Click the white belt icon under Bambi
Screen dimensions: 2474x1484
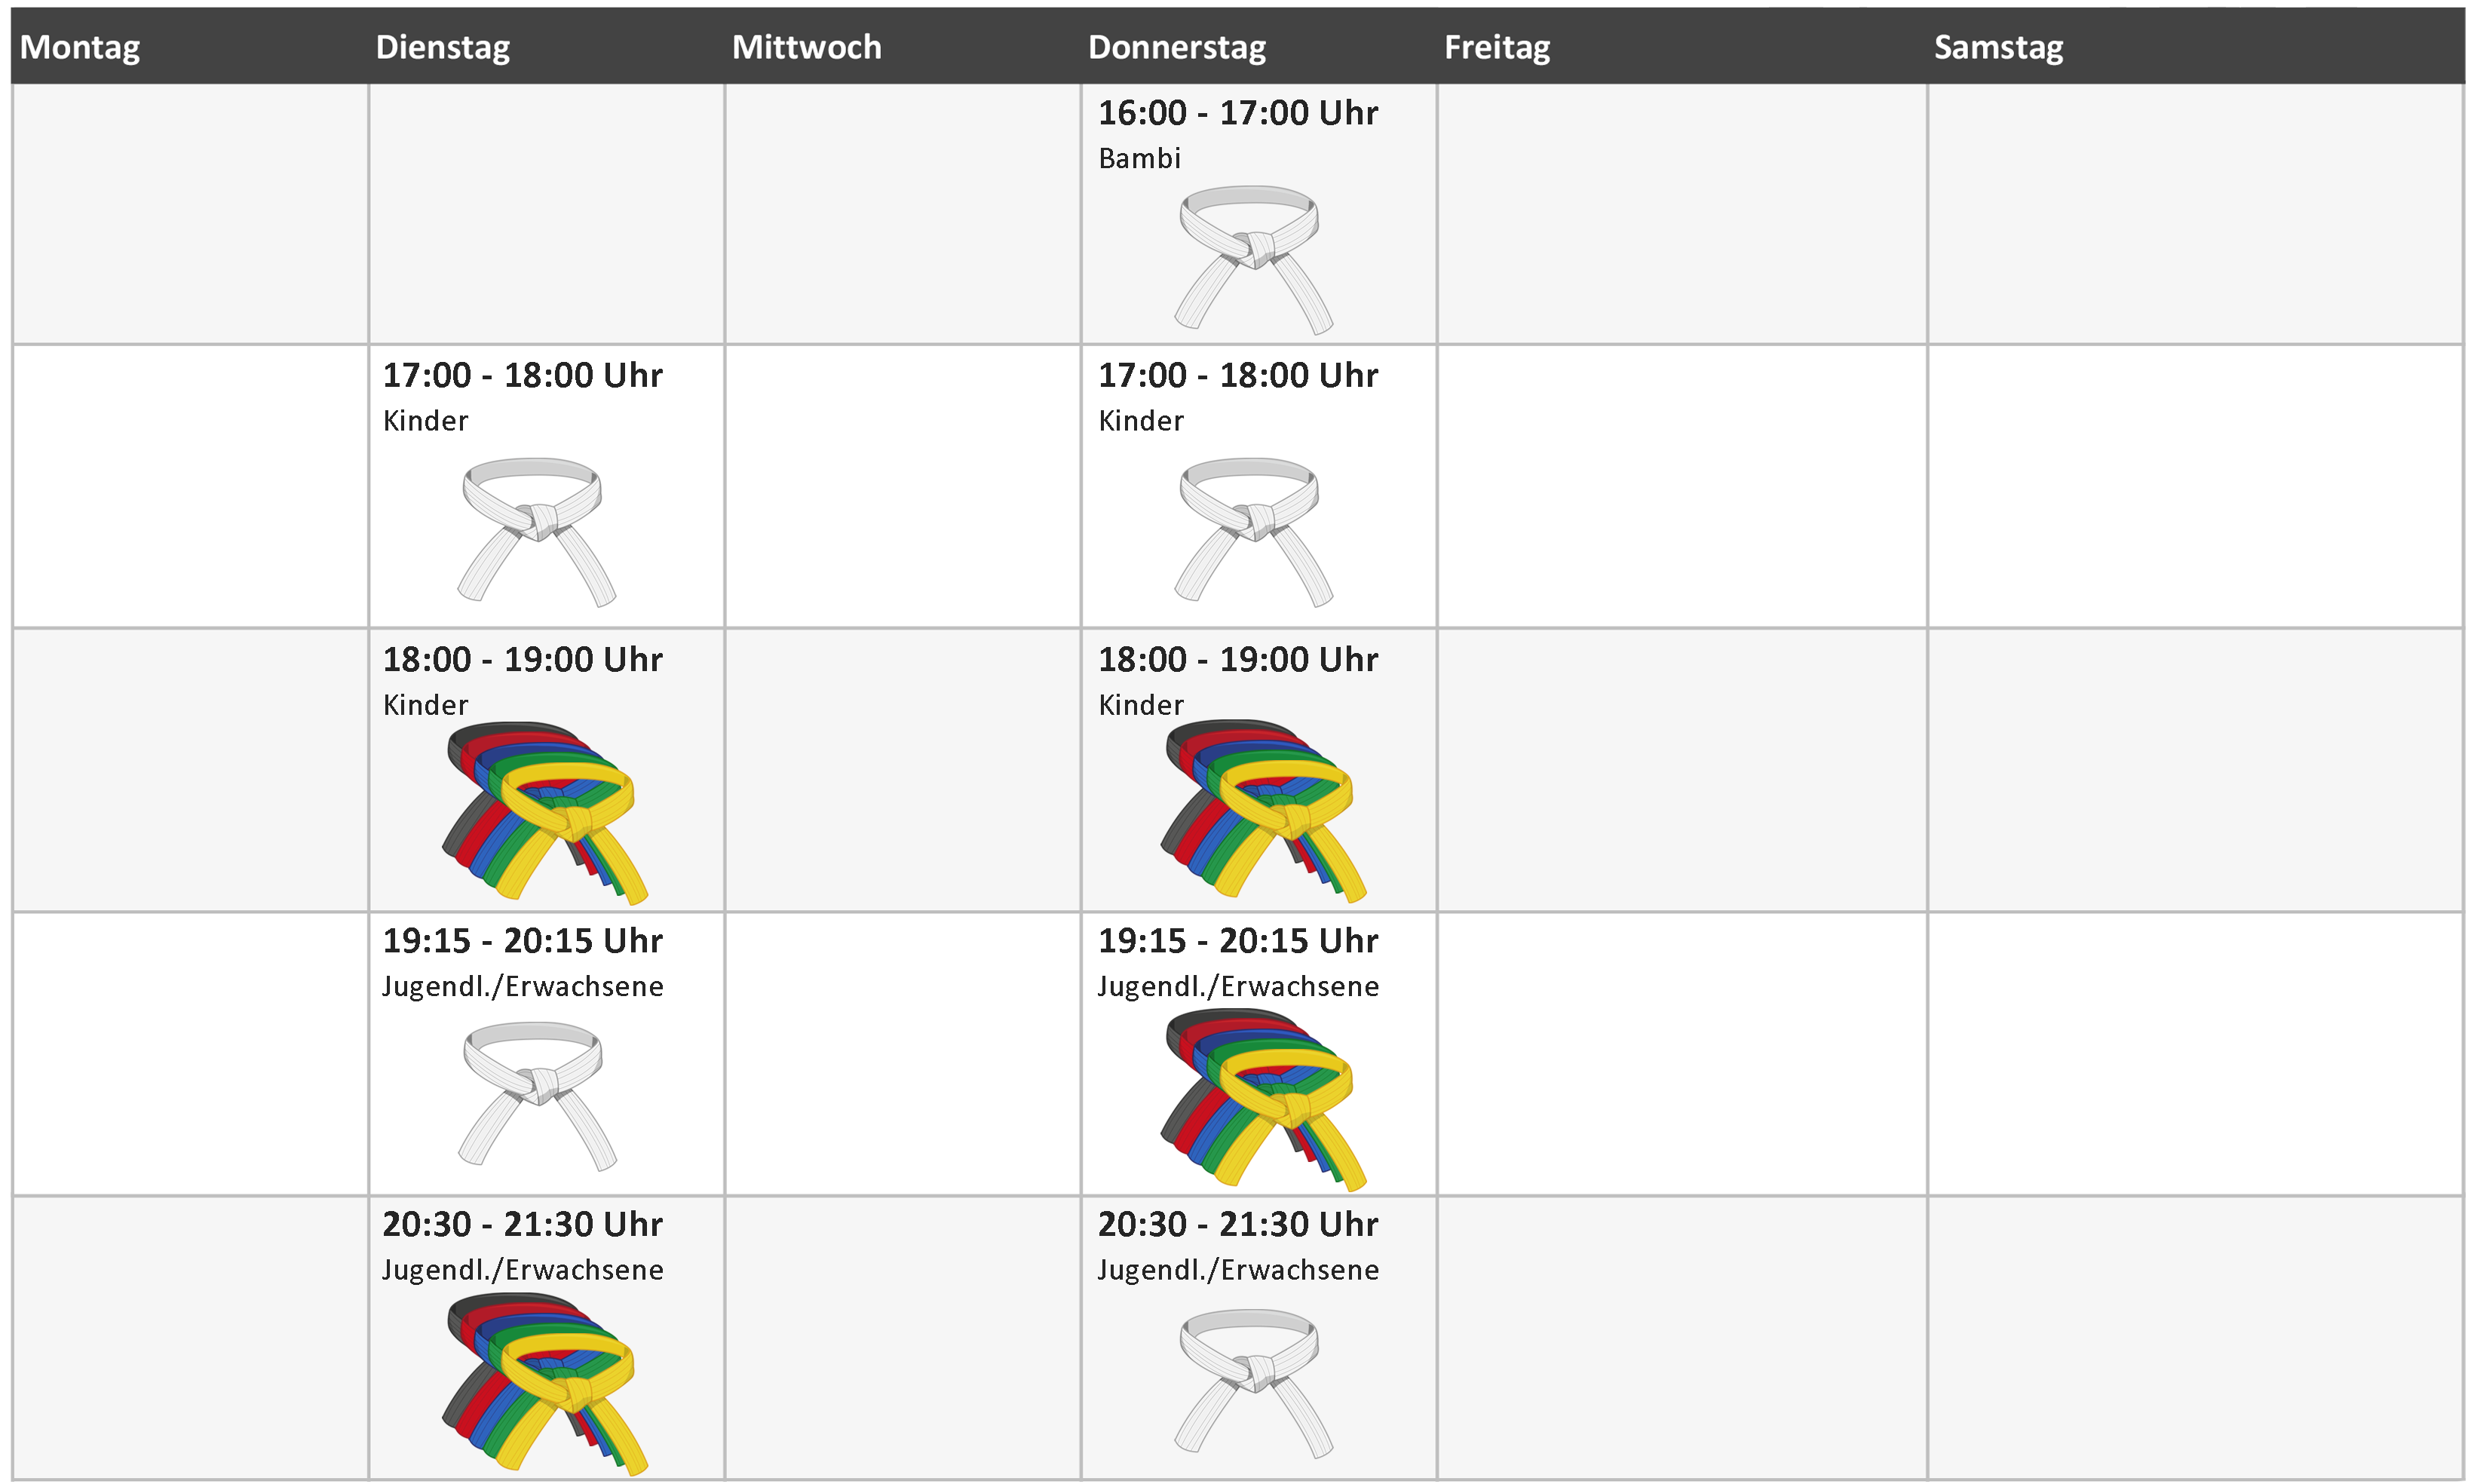(1252, 258)
